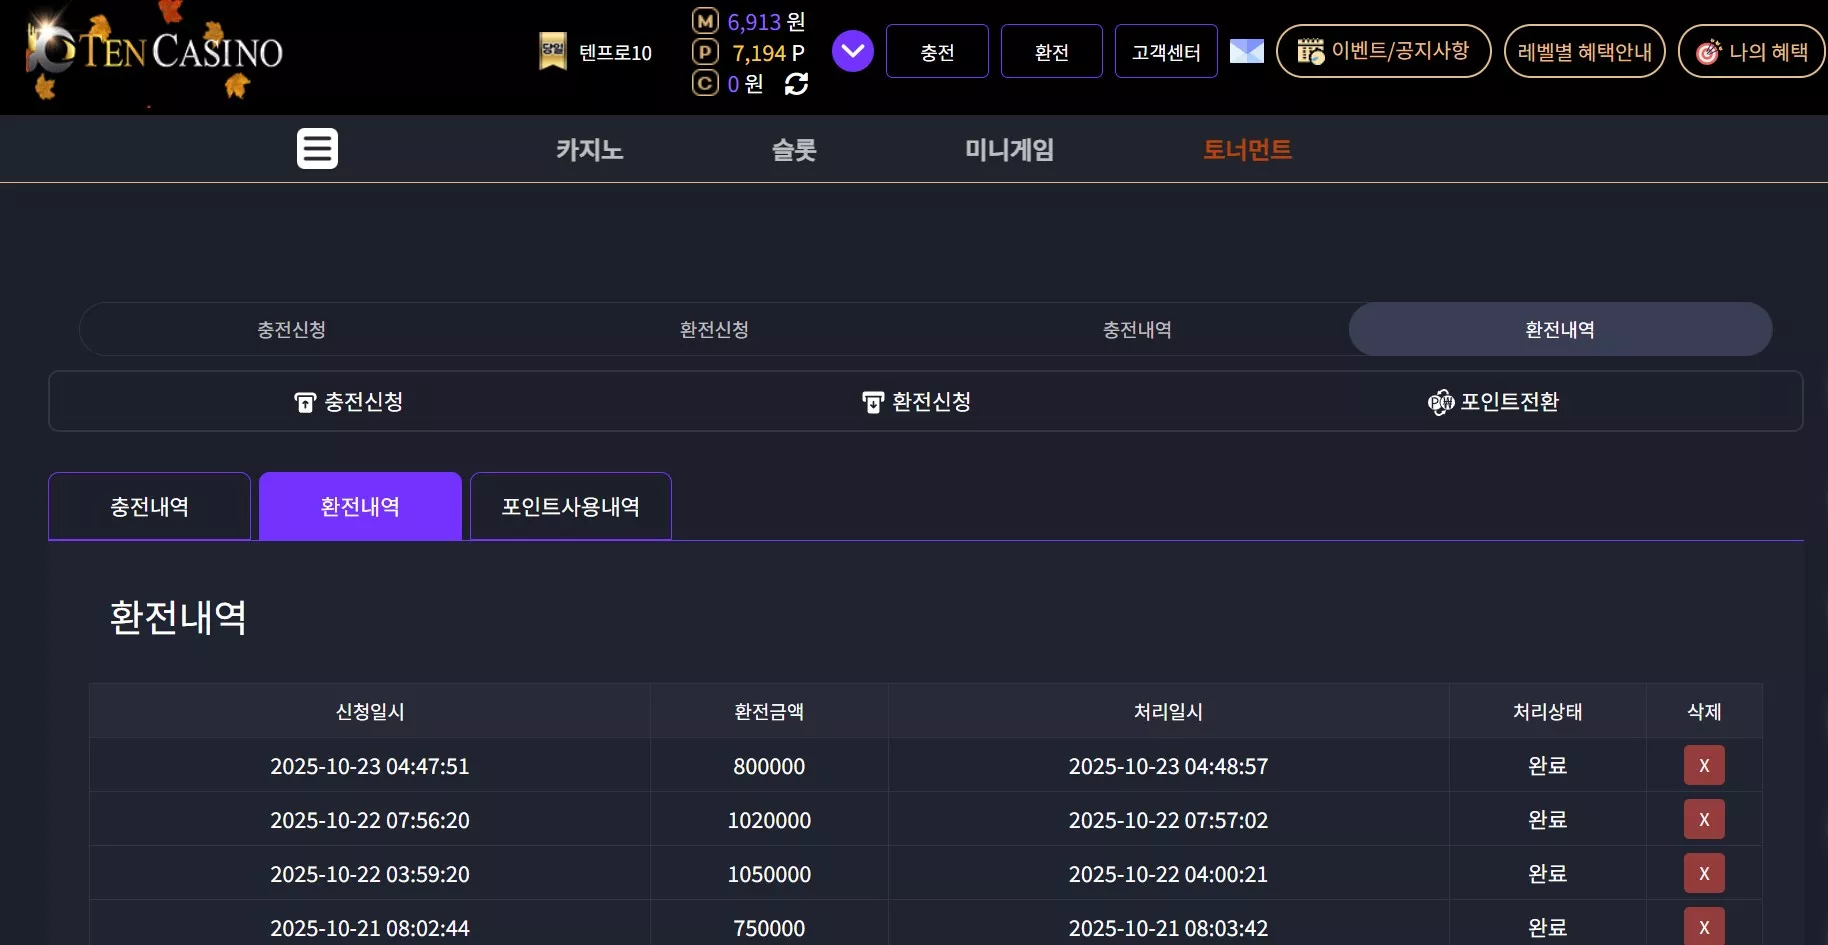Click the M money balance icon
The height and width of the screenshot is (945, 1828).
[x=706, y=21]
